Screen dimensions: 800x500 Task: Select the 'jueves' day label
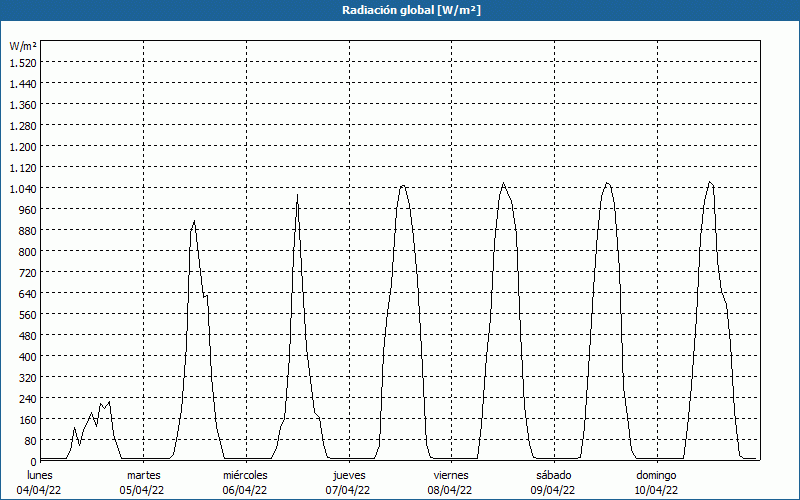click(349, 476)
